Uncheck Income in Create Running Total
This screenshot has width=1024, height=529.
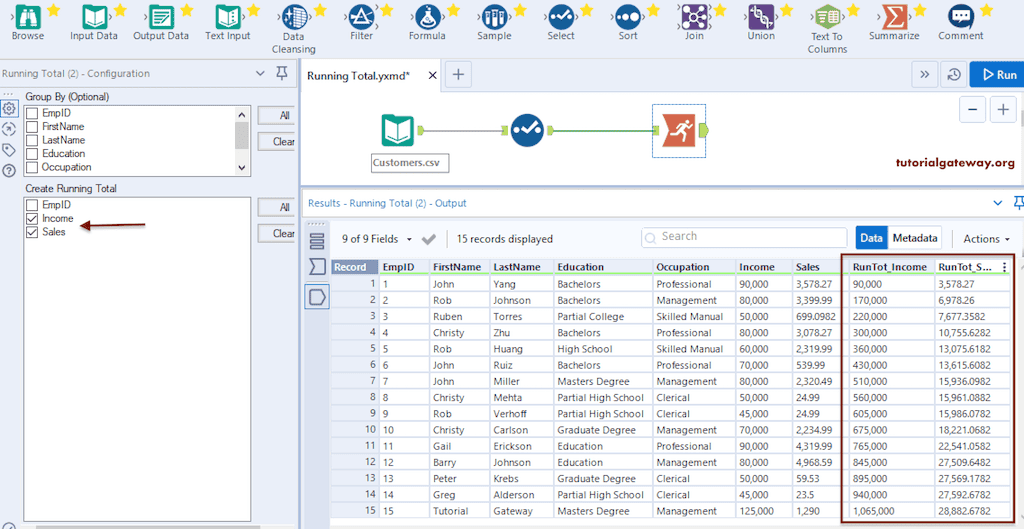point(31,219)
